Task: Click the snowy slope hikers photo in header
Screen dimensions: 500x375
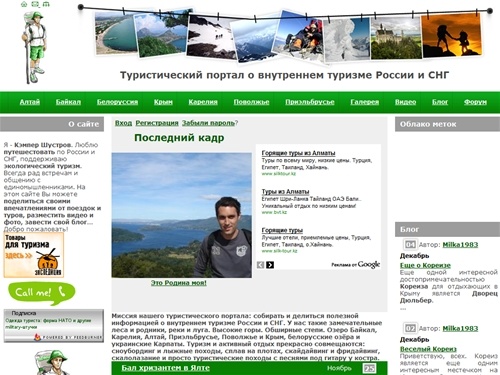Action: [212, 37]
